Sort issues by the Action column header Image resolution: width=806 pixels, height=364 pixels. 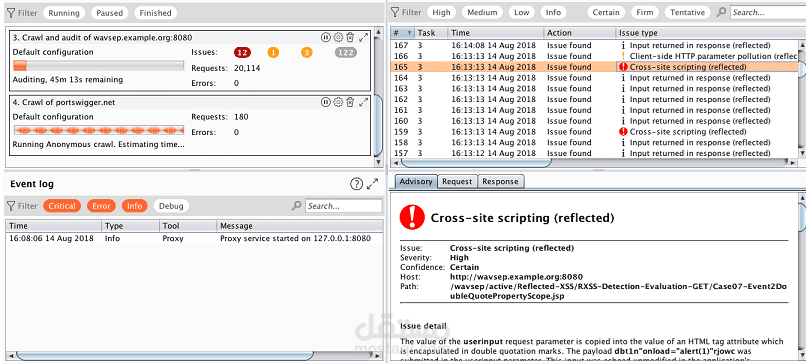[580, 33]
